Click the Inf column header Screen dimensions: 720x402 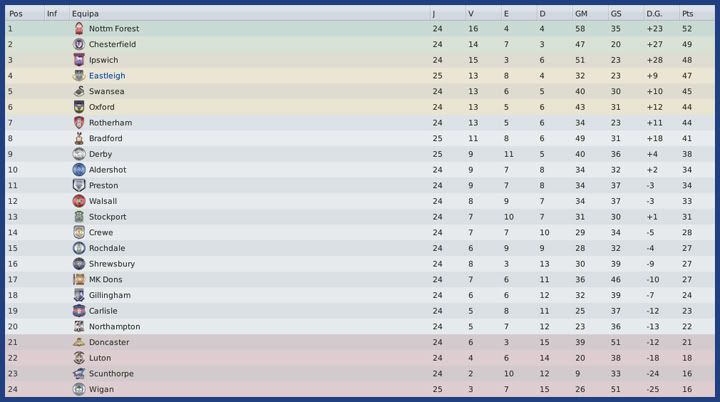coord(52,13)
